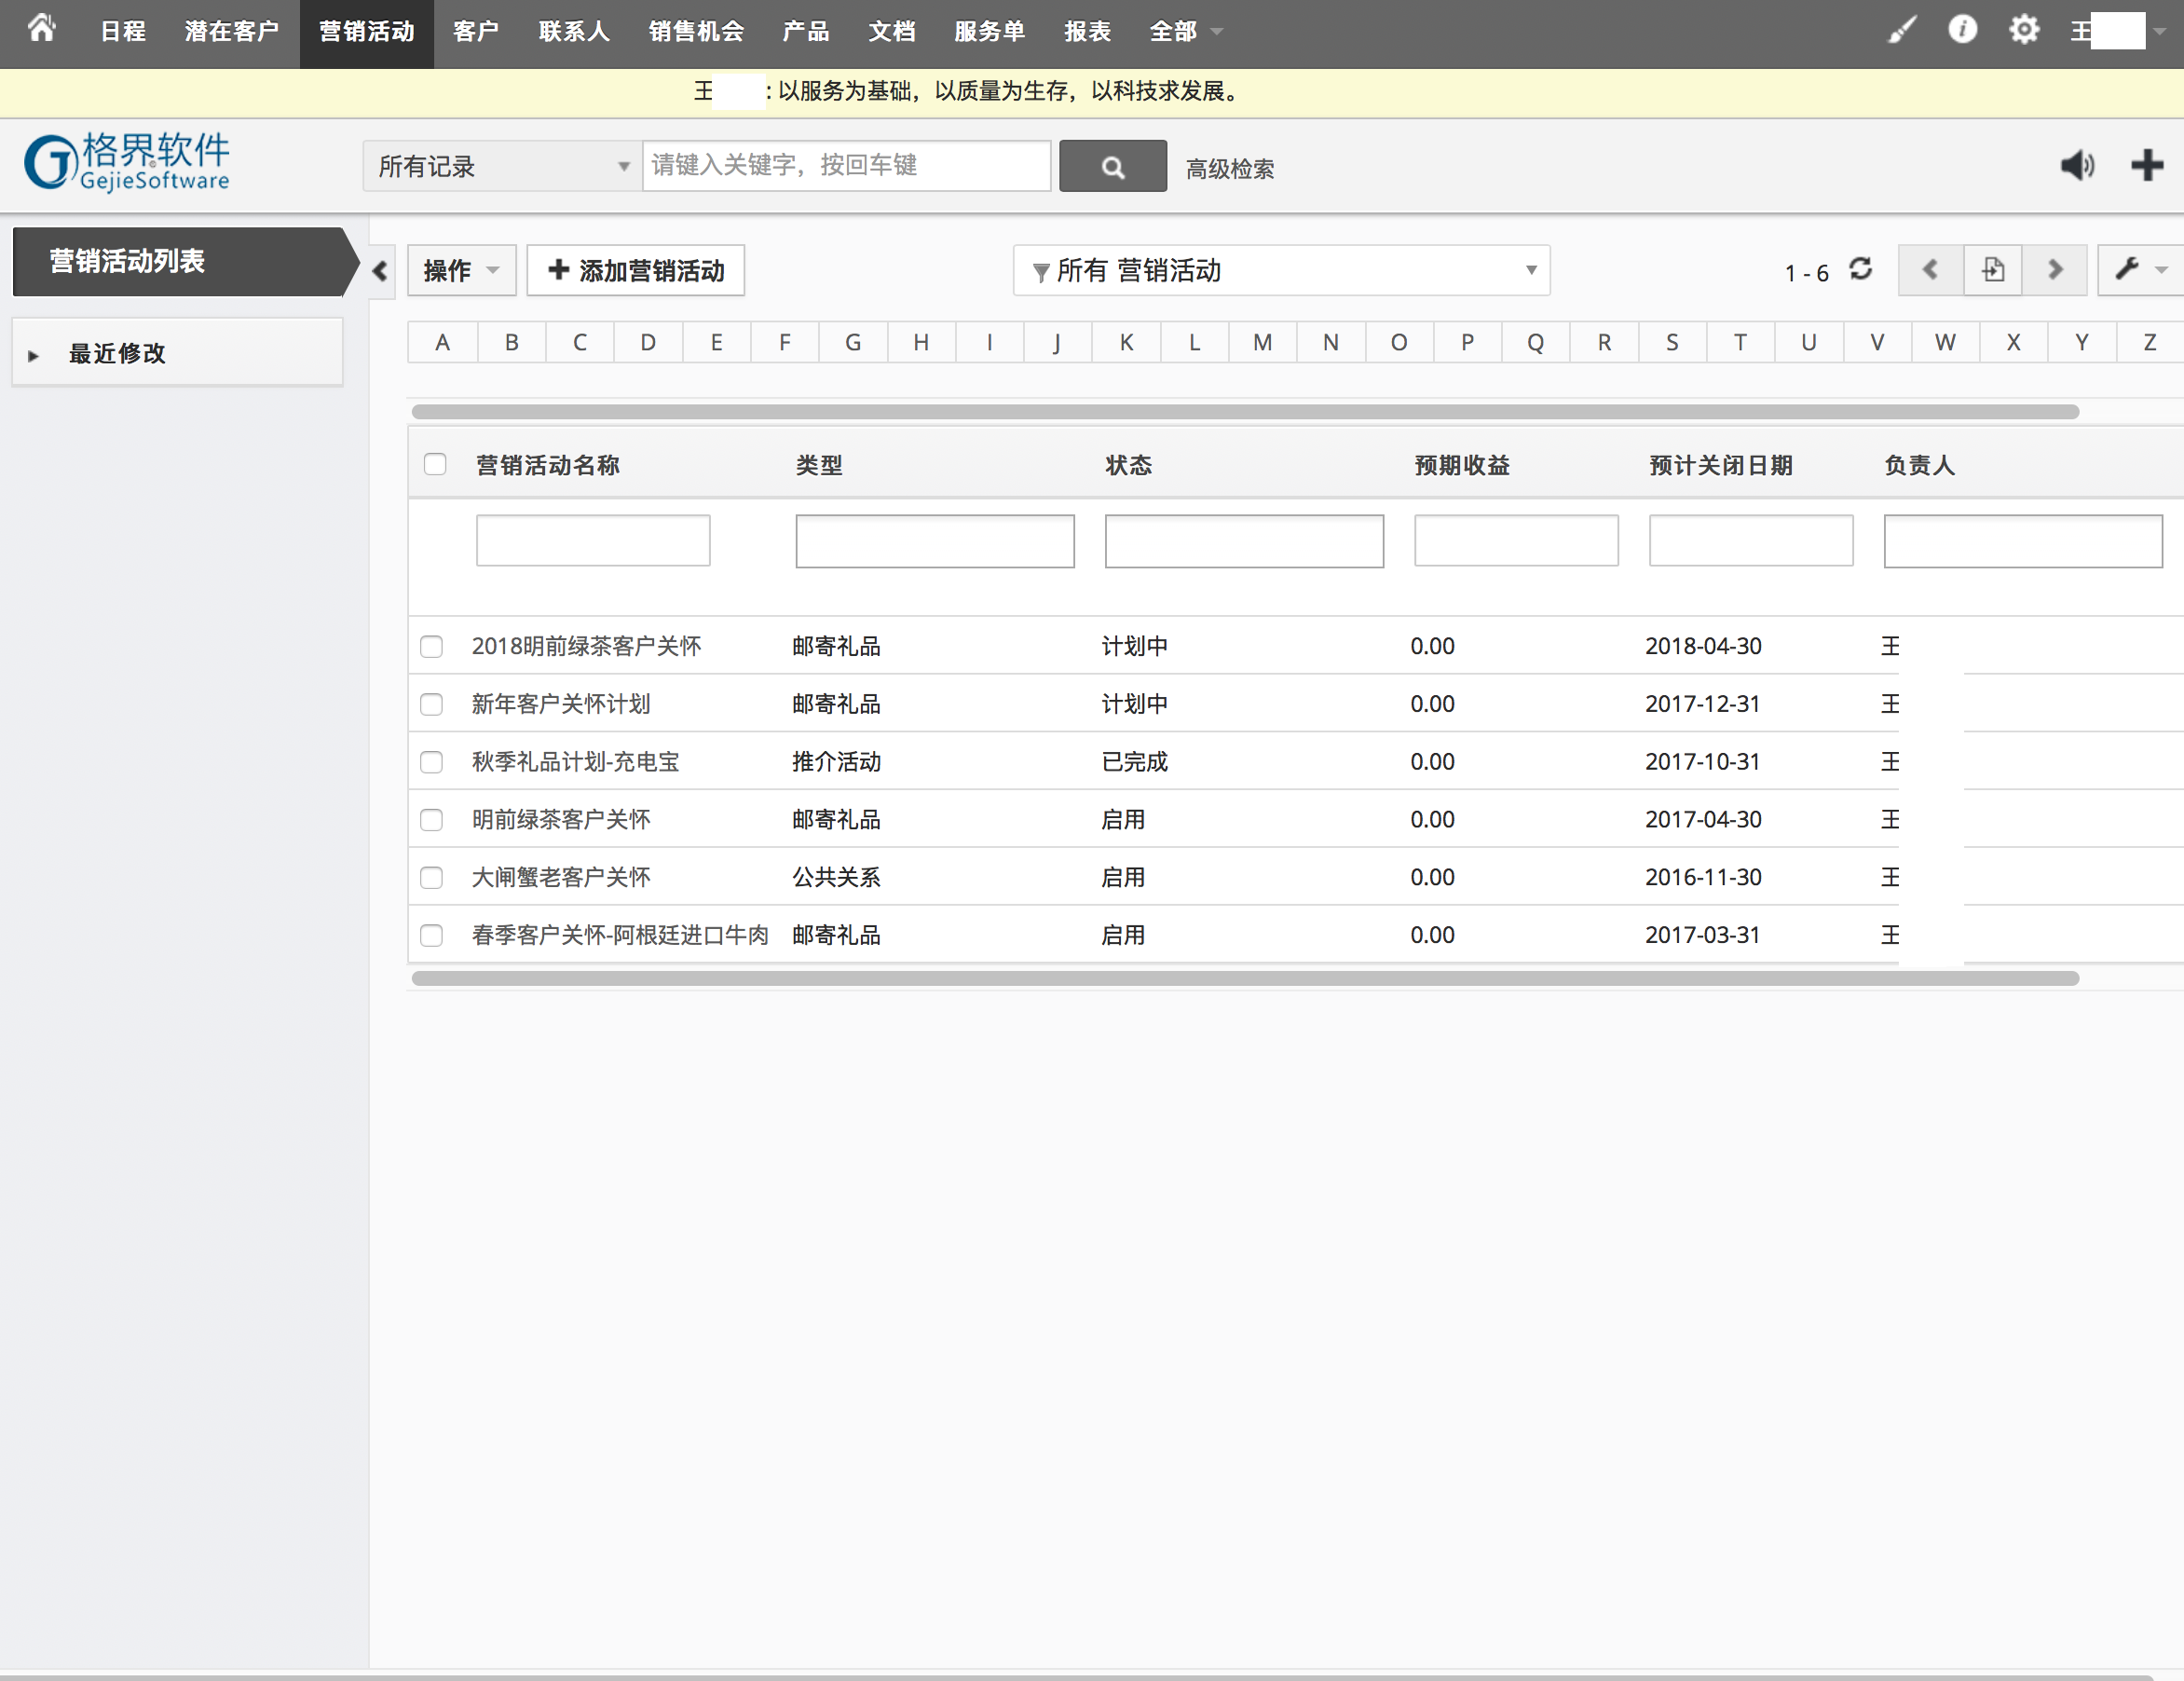Expand the 所有 营销活动 filter dropdown
This screenshot has width=2184, height=1681.
1281,270
